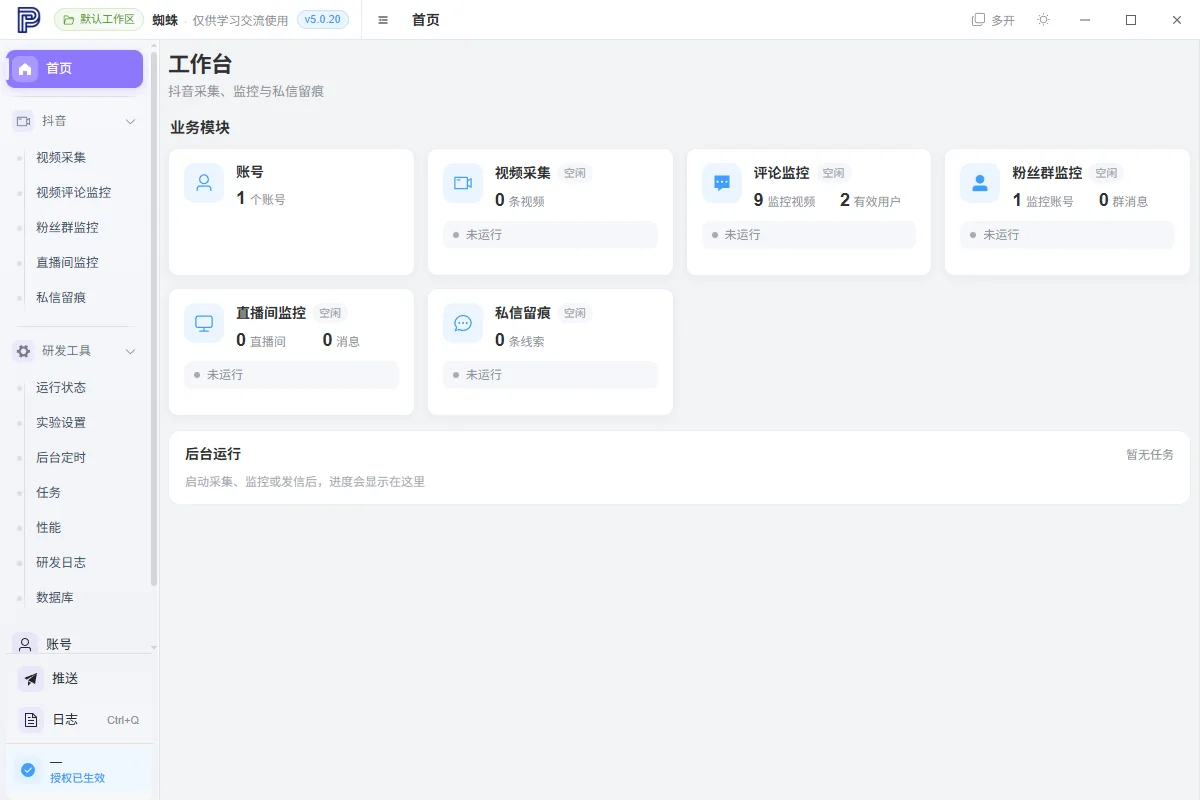Screen dimensions: 1200x800
Task: Click the 9 监控视频 count
Action: pos(785,200)
